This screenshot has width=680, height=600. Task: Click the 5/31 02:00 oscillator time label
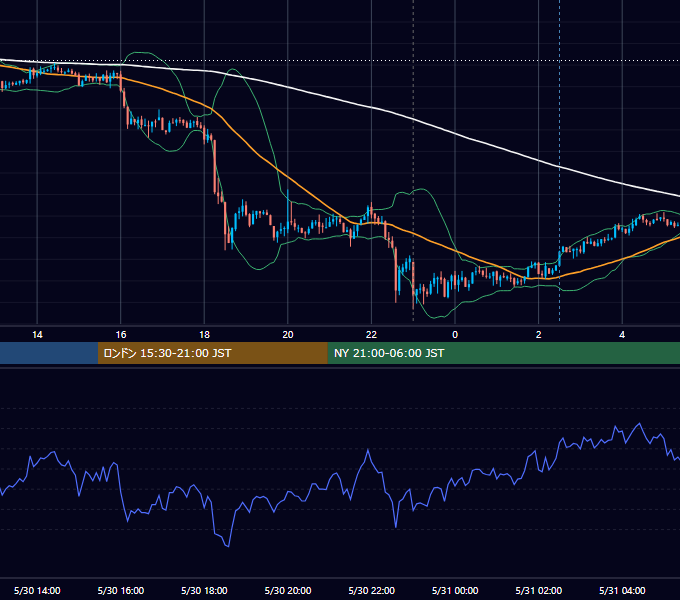[x=539, y=590]
